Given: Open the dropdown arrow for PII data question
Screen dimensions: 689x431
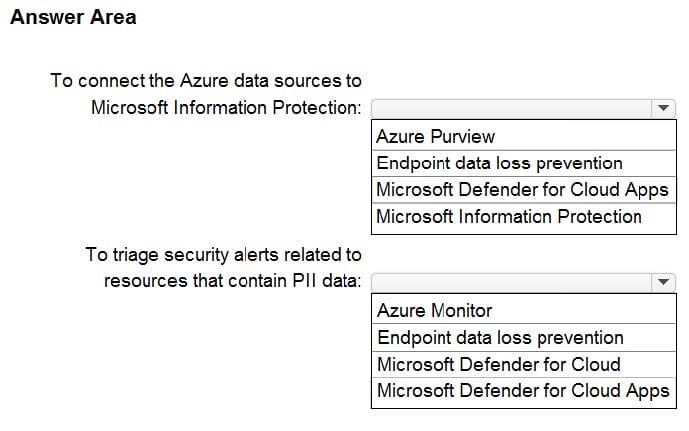Looking at the screenshot, I should 665,283.
